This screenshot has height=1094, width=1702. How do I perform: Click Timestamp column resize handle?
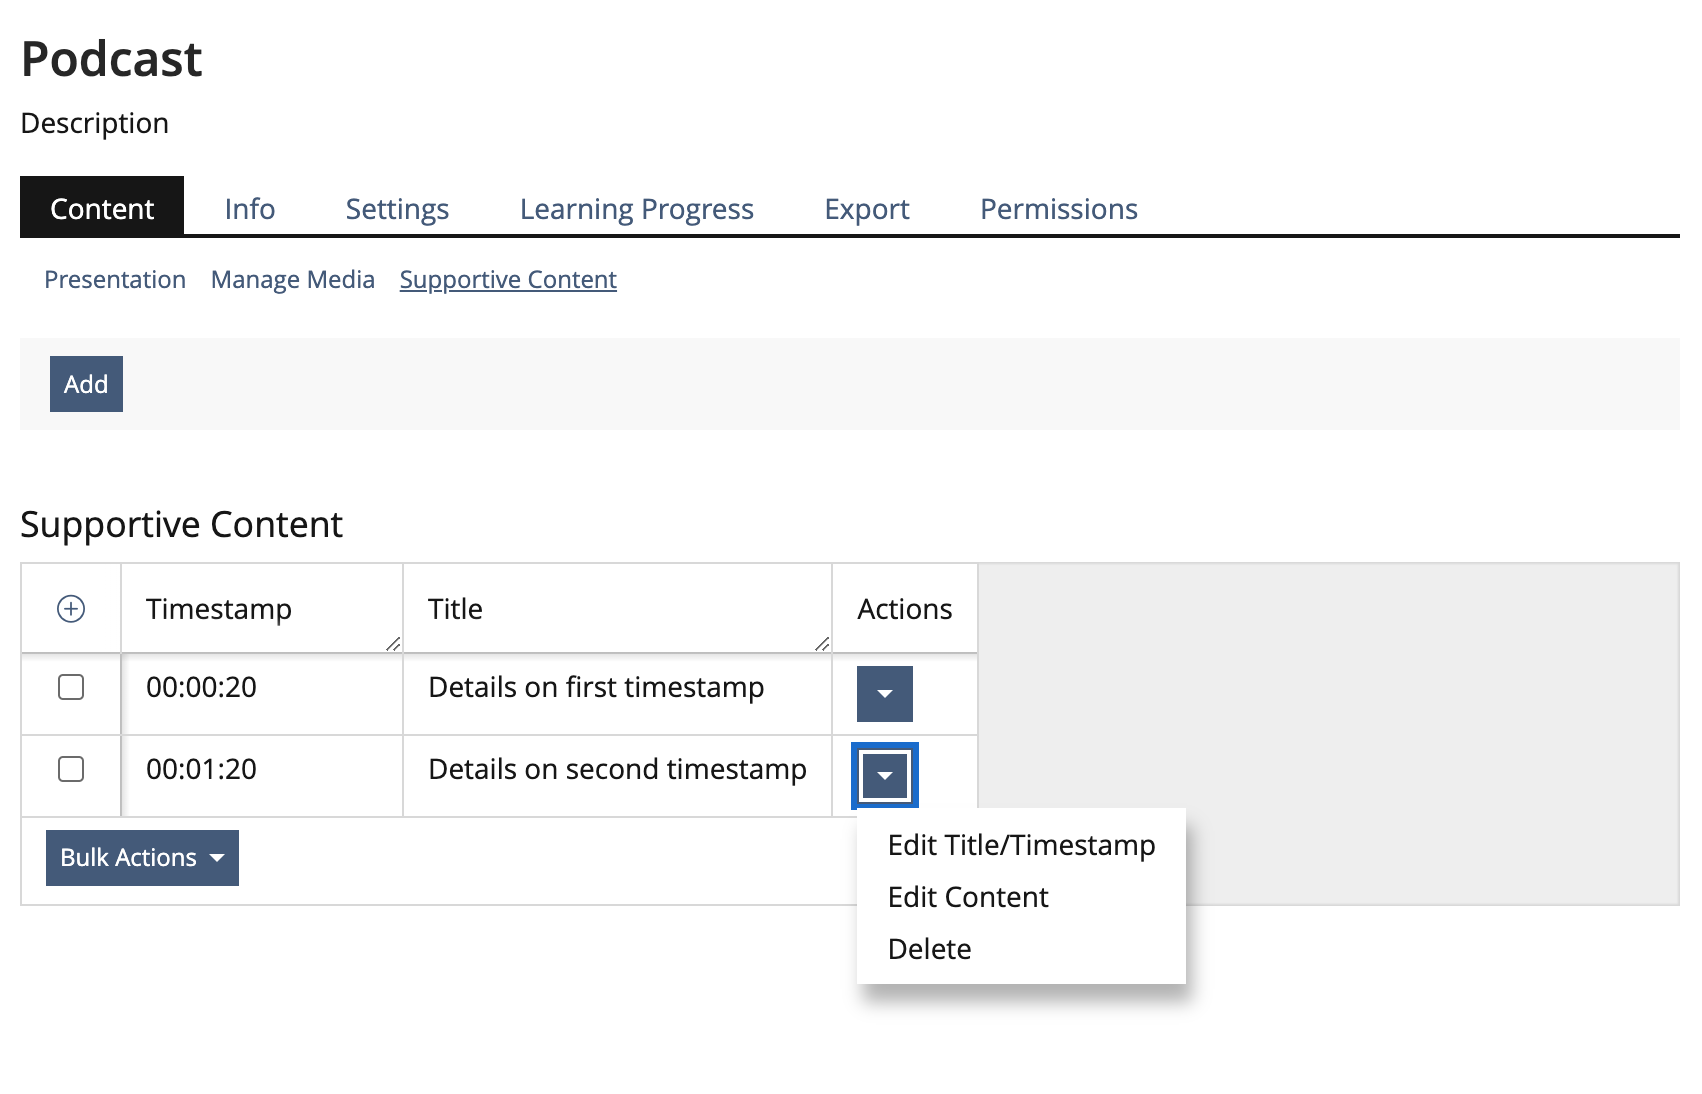(393, 644)
